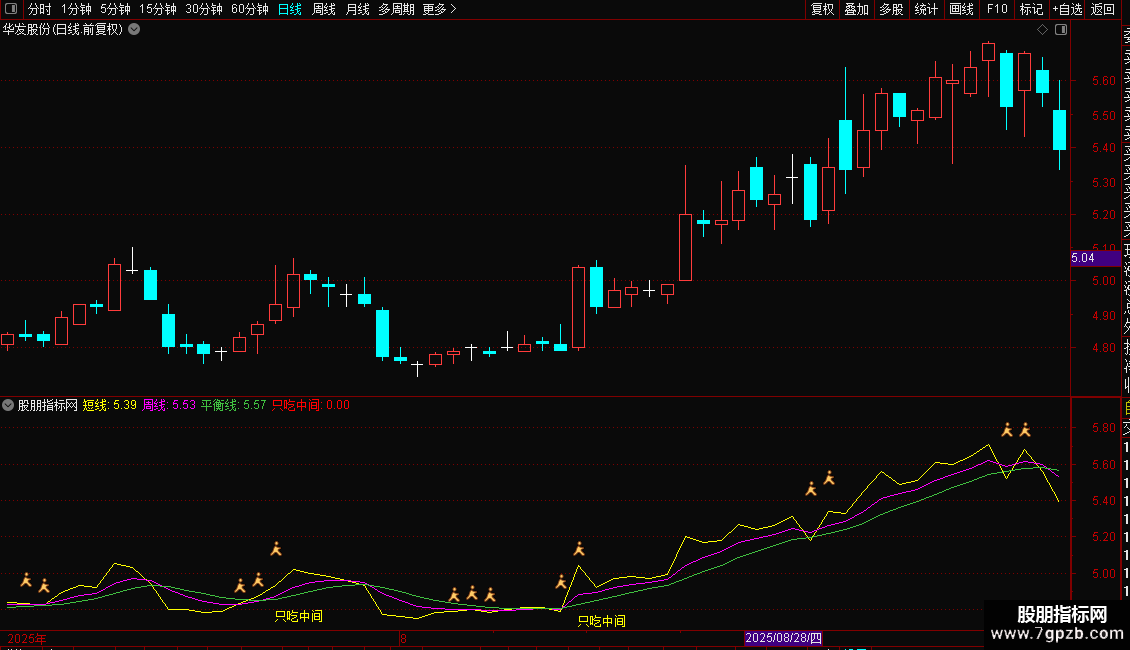Screen dimensions: 1130x650
Task: Click the 2025/08/28/四 date marker
Action: click(x=783, y=638)
